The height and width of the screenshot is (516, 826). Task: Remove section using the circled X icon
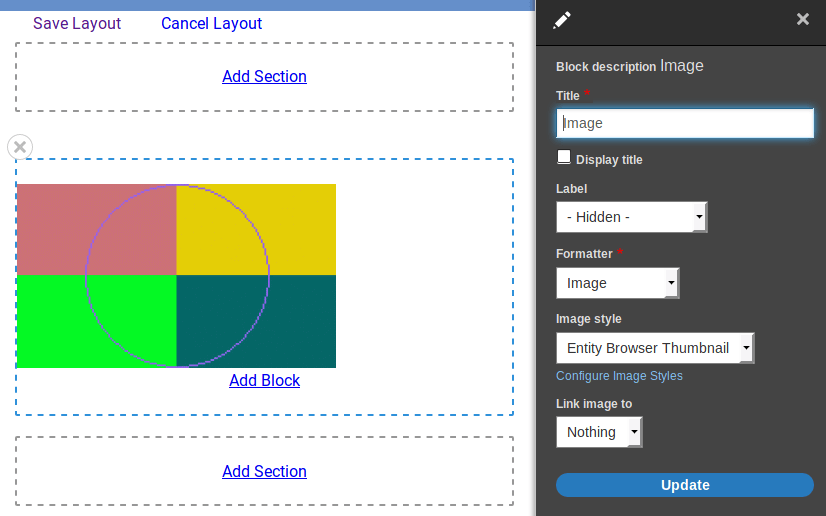tap(20, 147)
